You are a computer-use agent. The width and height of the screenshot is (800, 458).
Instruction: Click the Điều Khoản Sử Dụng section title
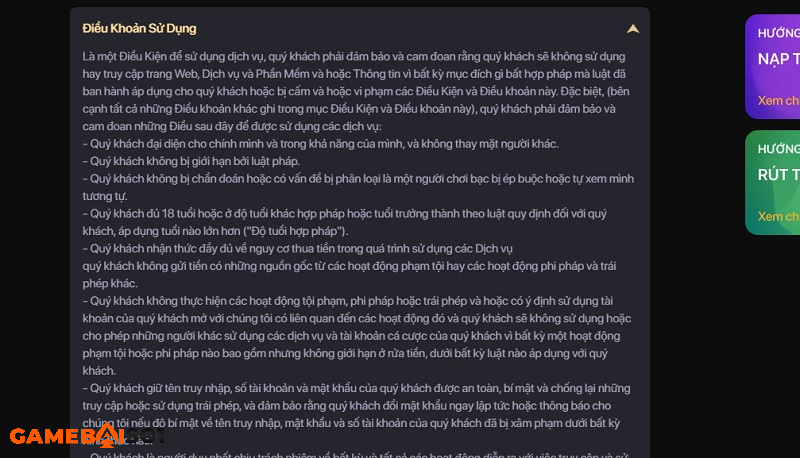click(x=139, y=29)
